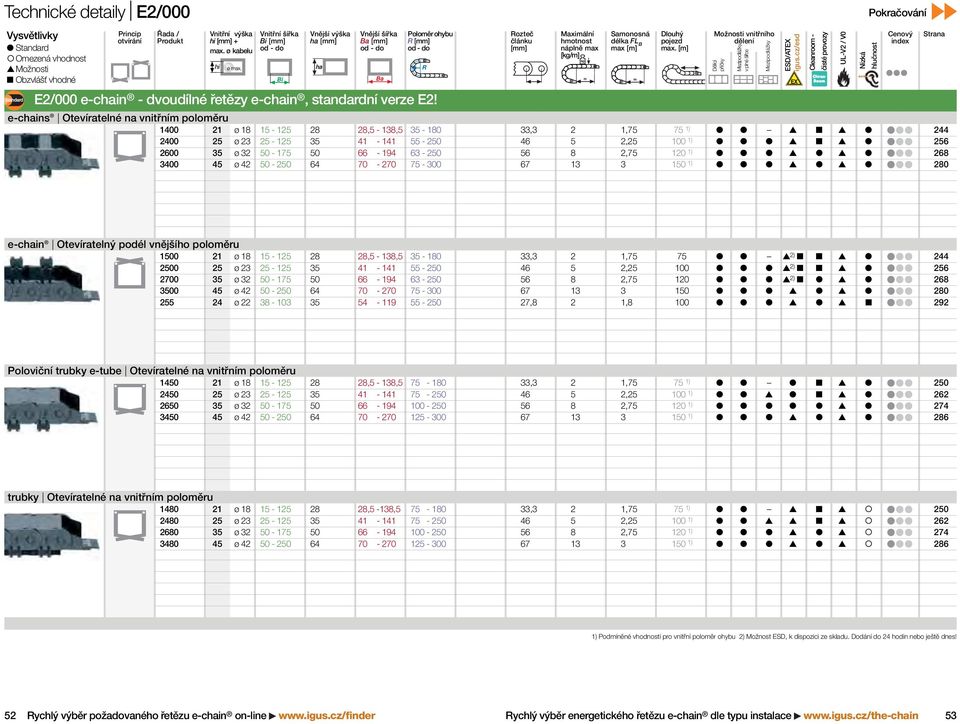Click section header Otevíratelné na vnitřním poloměru e-chains
960x724 pixels.
pos(118,118)
